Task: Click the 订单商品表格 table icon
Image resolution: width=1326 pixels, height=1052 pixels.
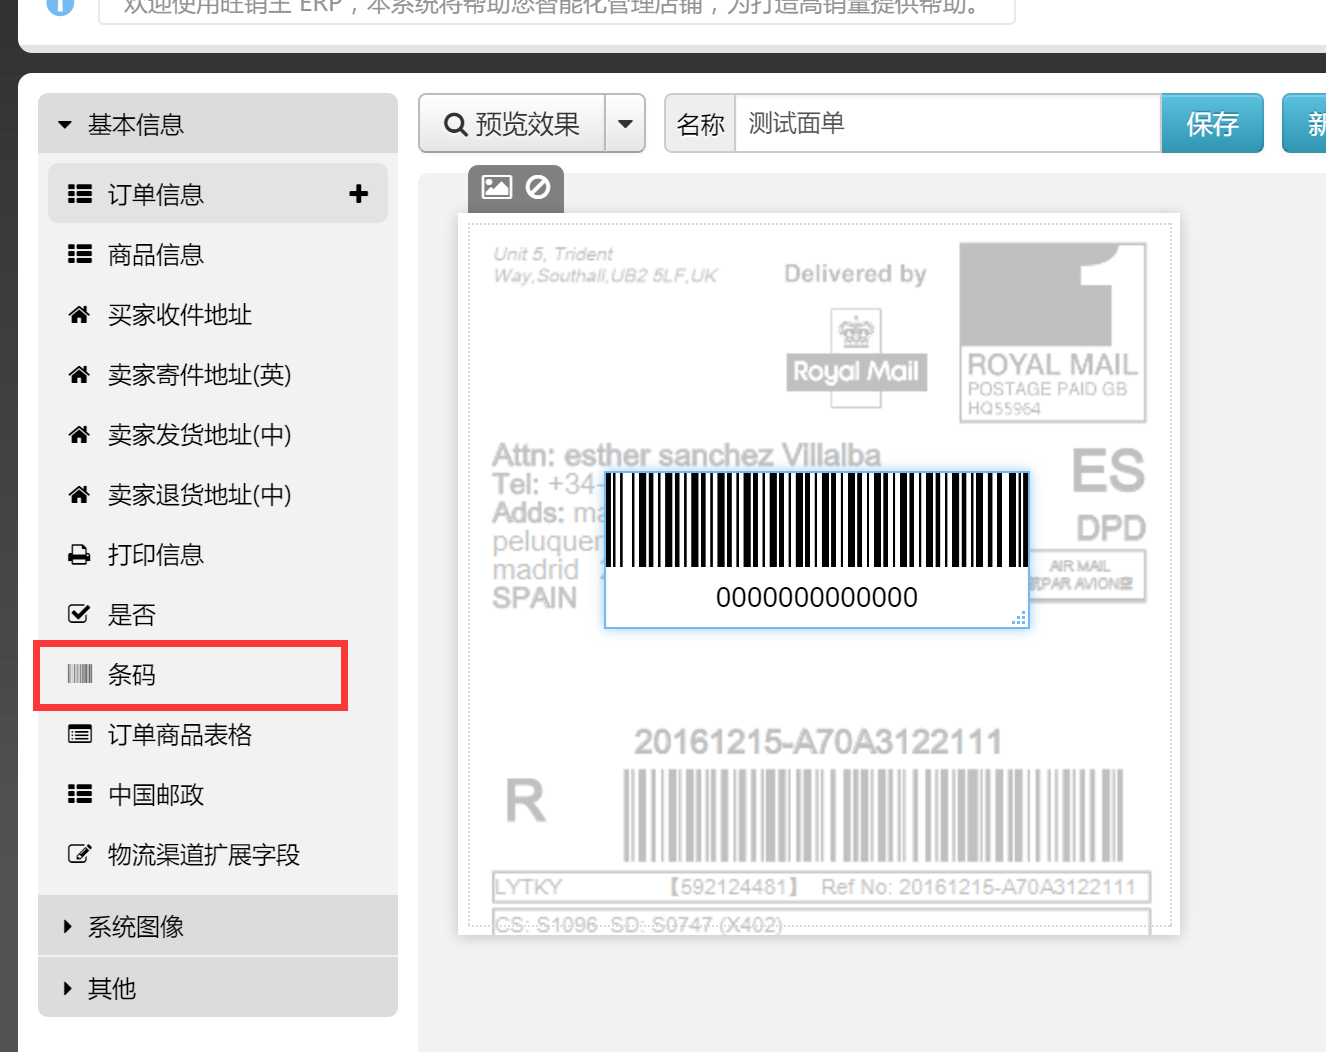Action: coord(79,735)
